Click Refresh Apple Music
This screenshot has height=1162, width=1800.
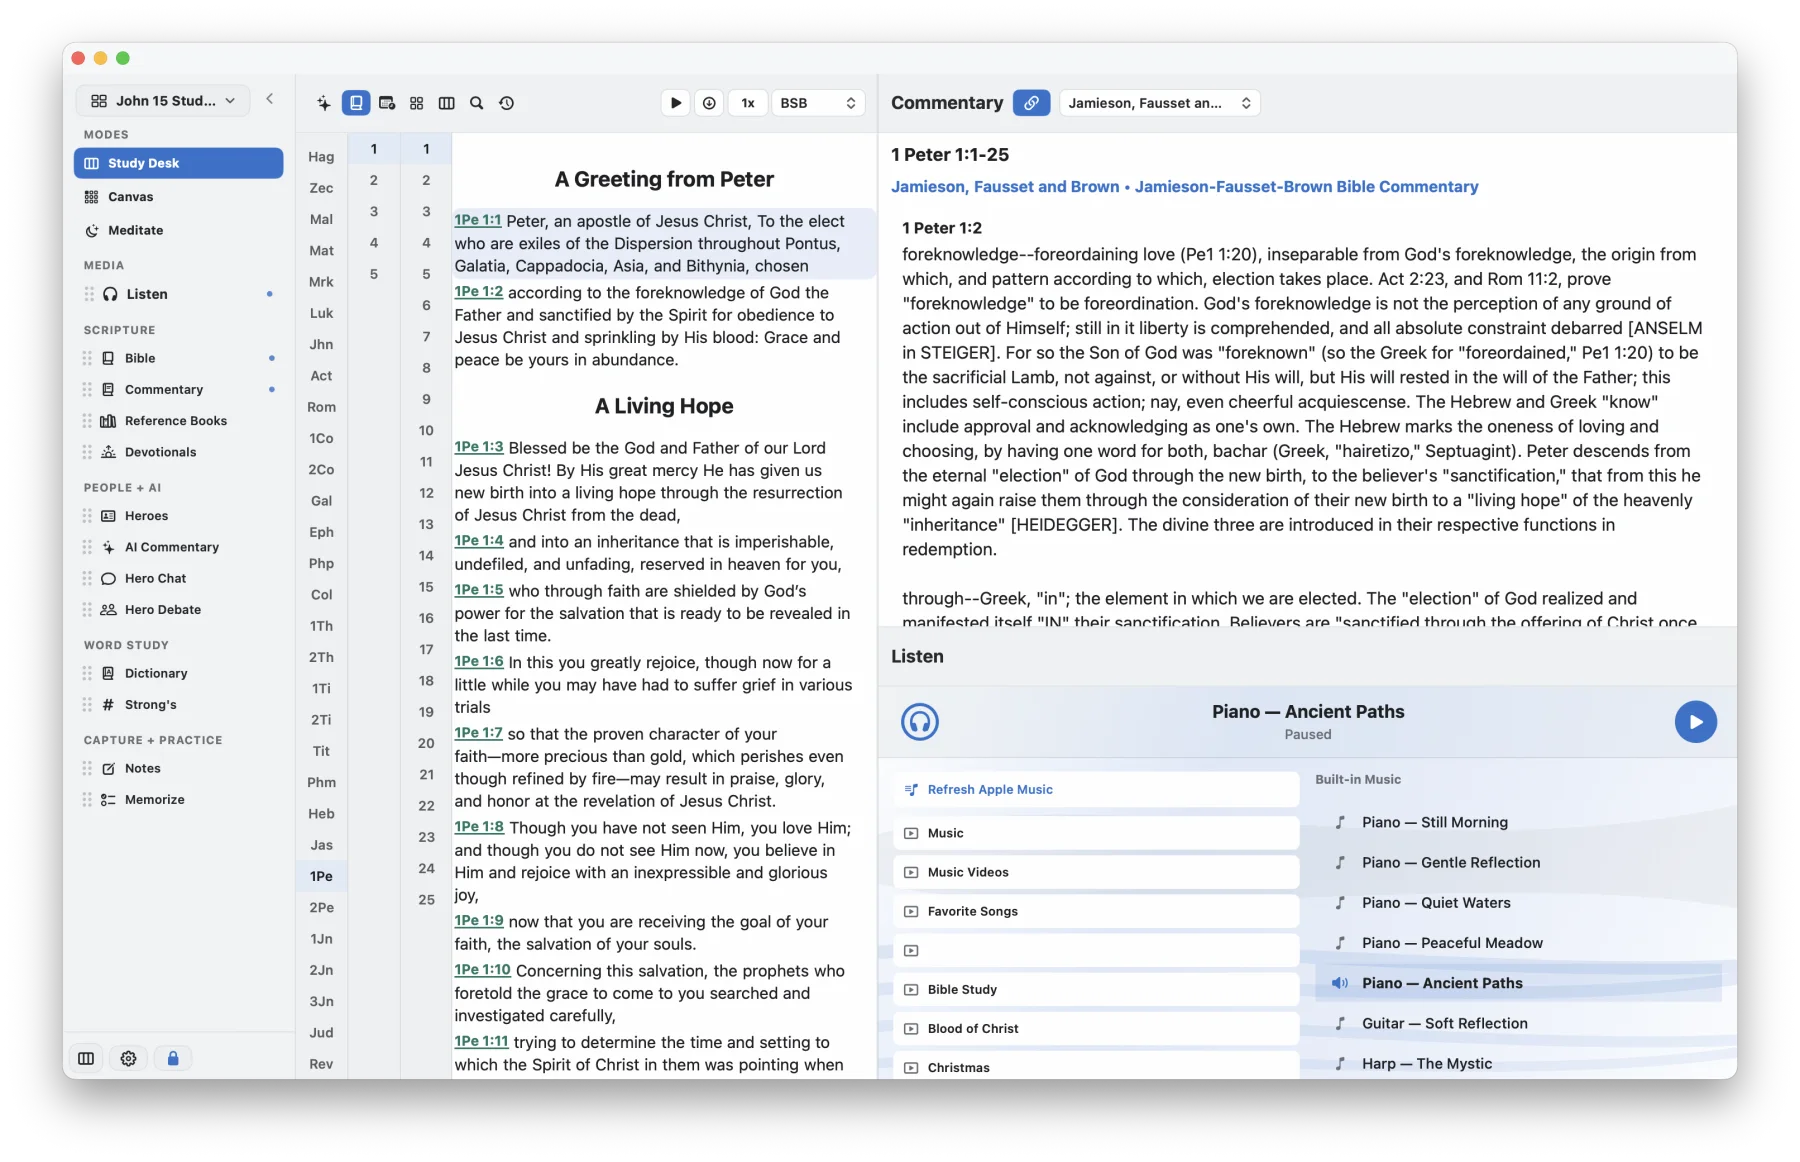1096,790
